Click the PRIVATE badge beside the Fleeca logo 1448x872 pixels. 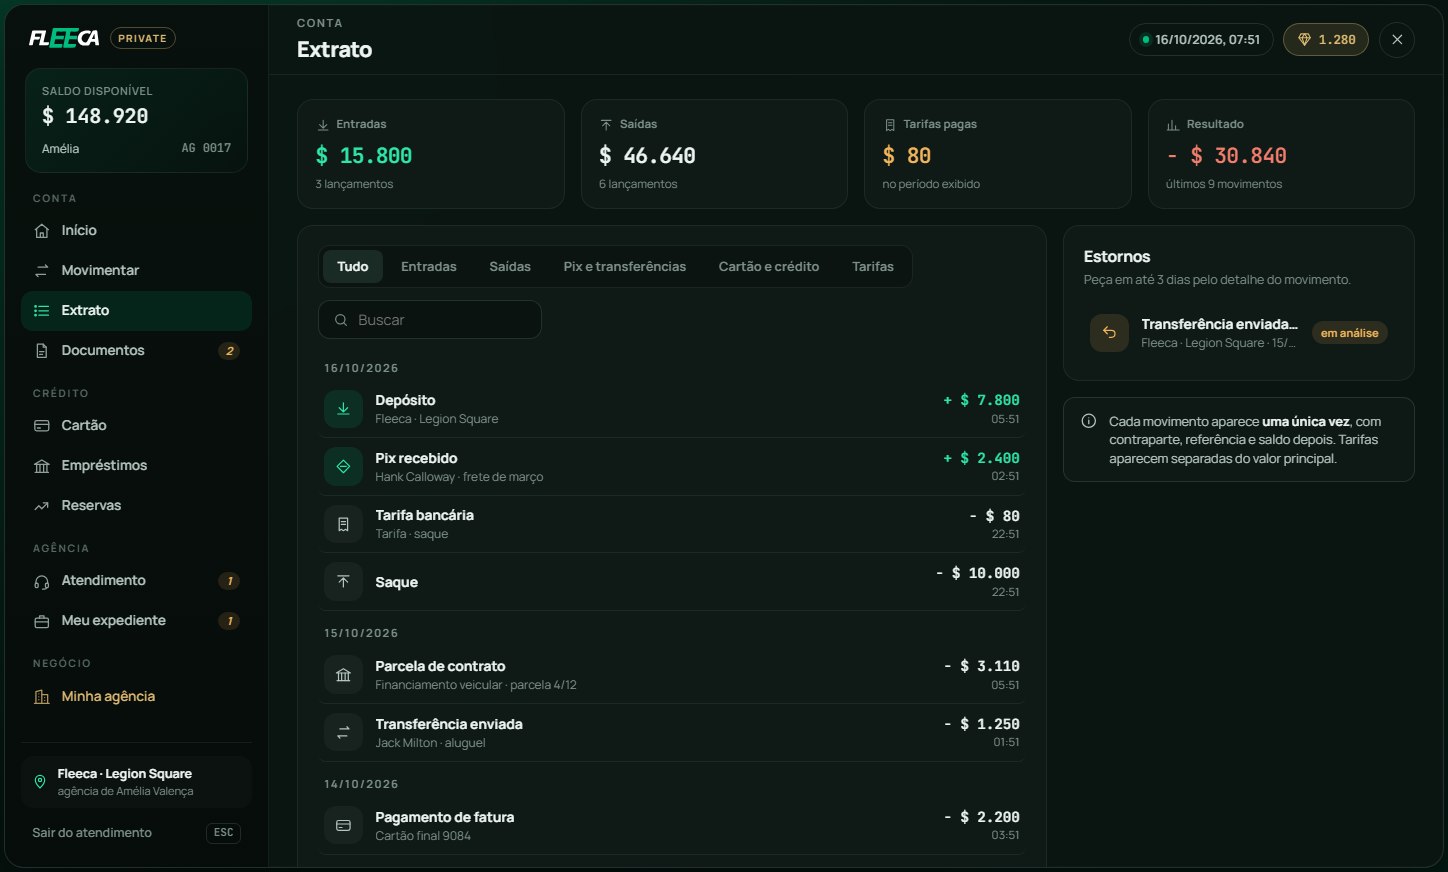click(x=143, y=39)
